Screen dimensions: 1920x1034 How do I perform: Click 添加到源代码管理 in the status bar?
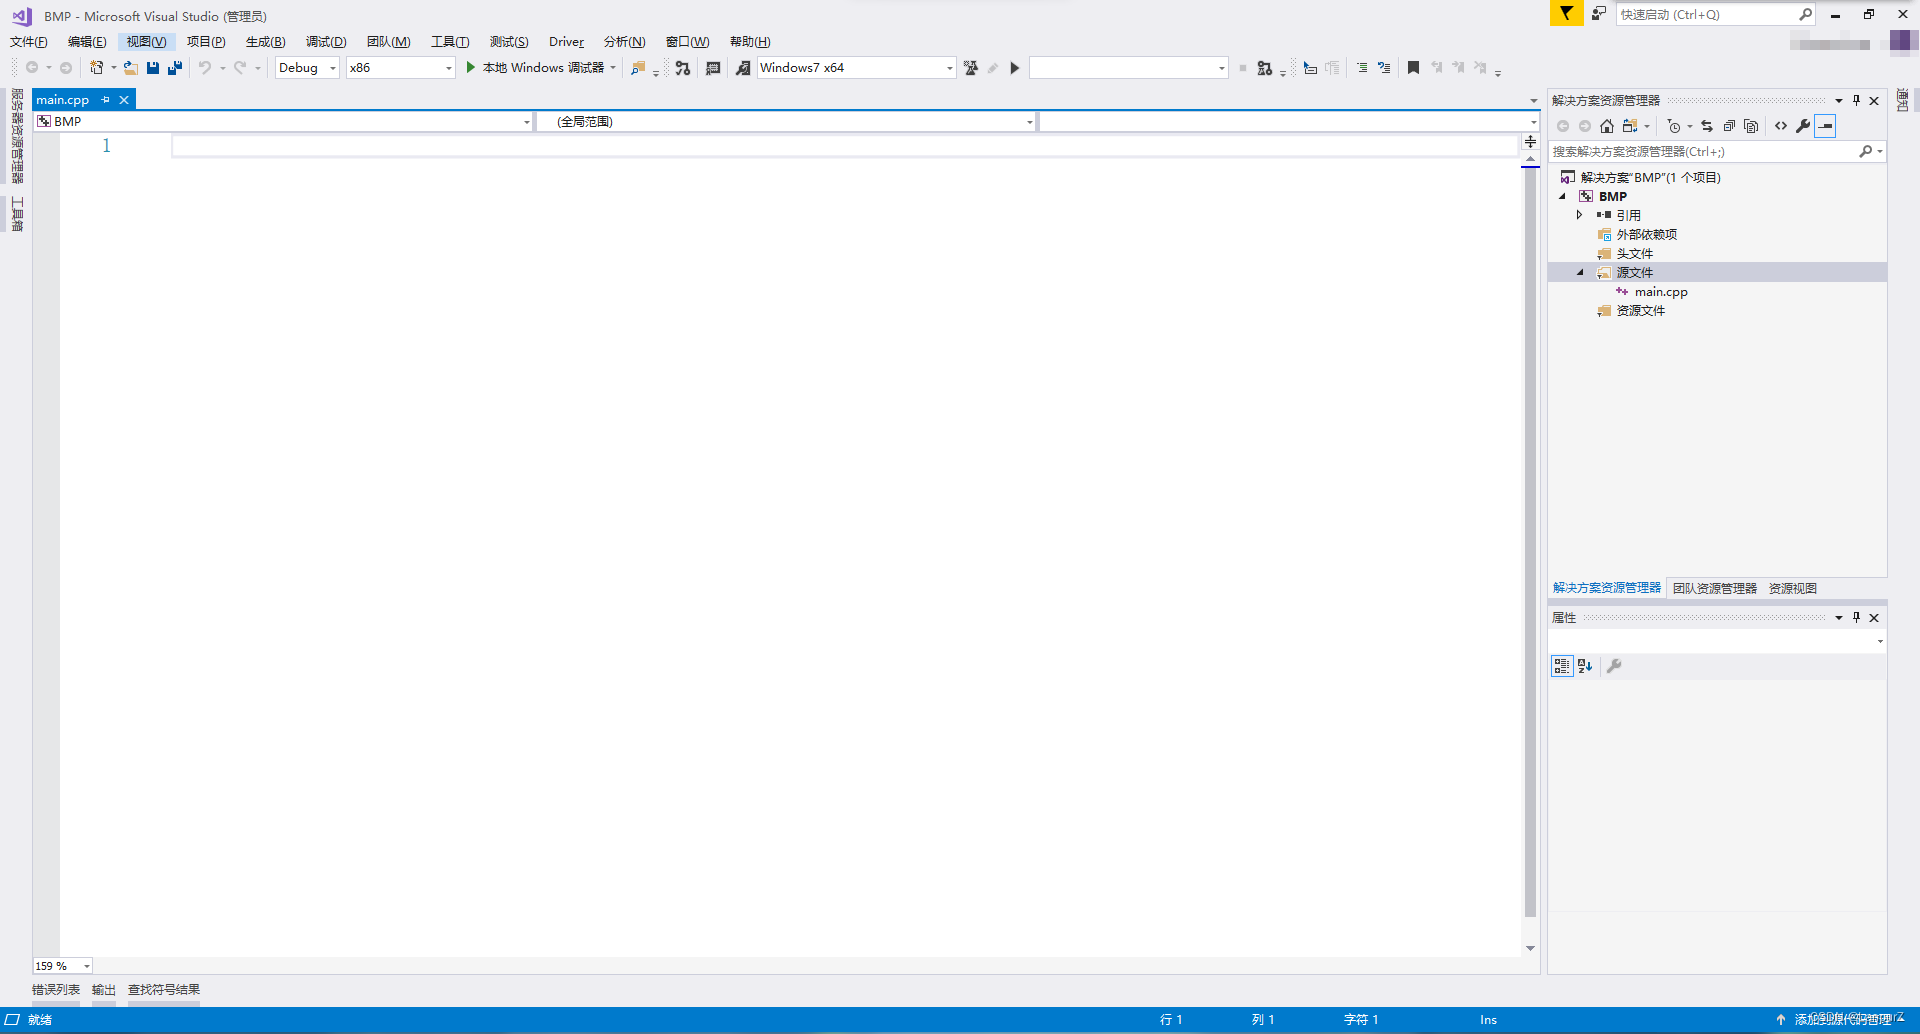(1842, 1020)
